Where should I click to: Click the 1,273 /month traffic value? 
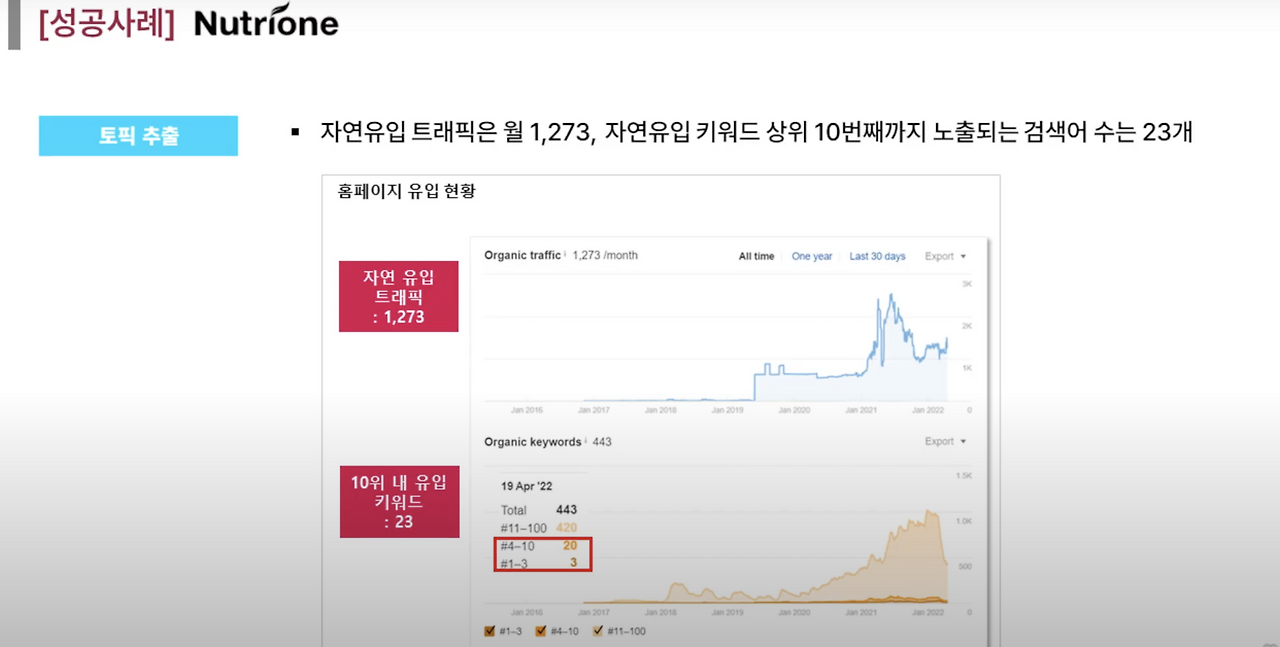605,255
